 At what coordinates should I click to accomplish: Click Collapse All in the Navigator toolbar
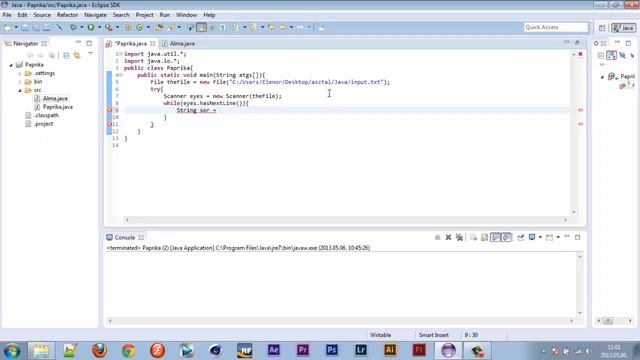pos(66,56)
